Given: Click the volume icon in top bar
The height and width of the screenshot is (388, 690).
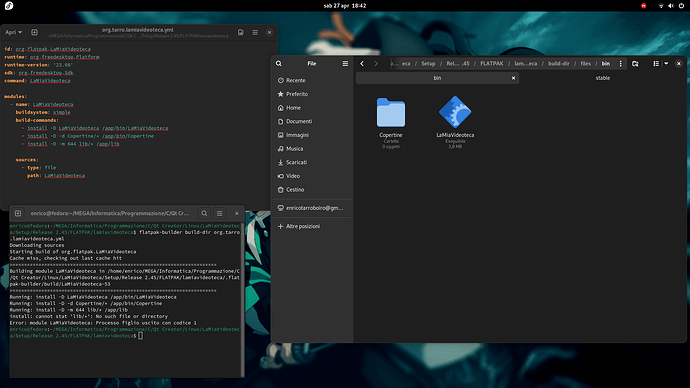Looking at the screenshot, I should tap(671, 6).
